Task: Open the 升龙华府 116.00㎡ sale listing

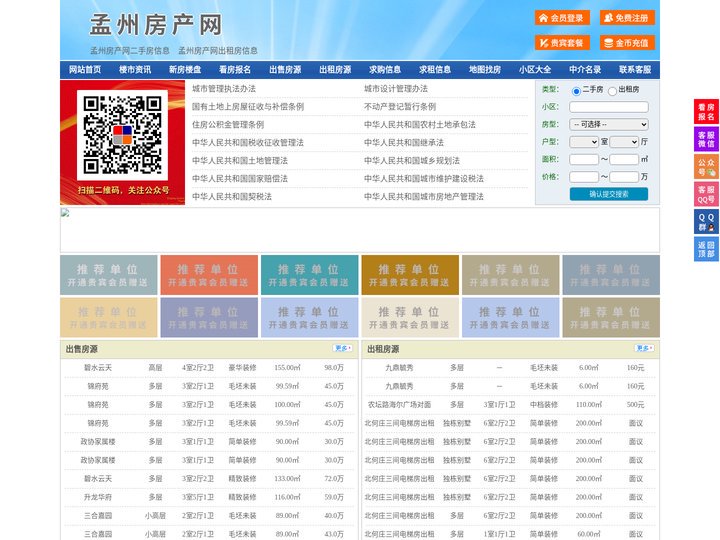Action: [209, 497]
